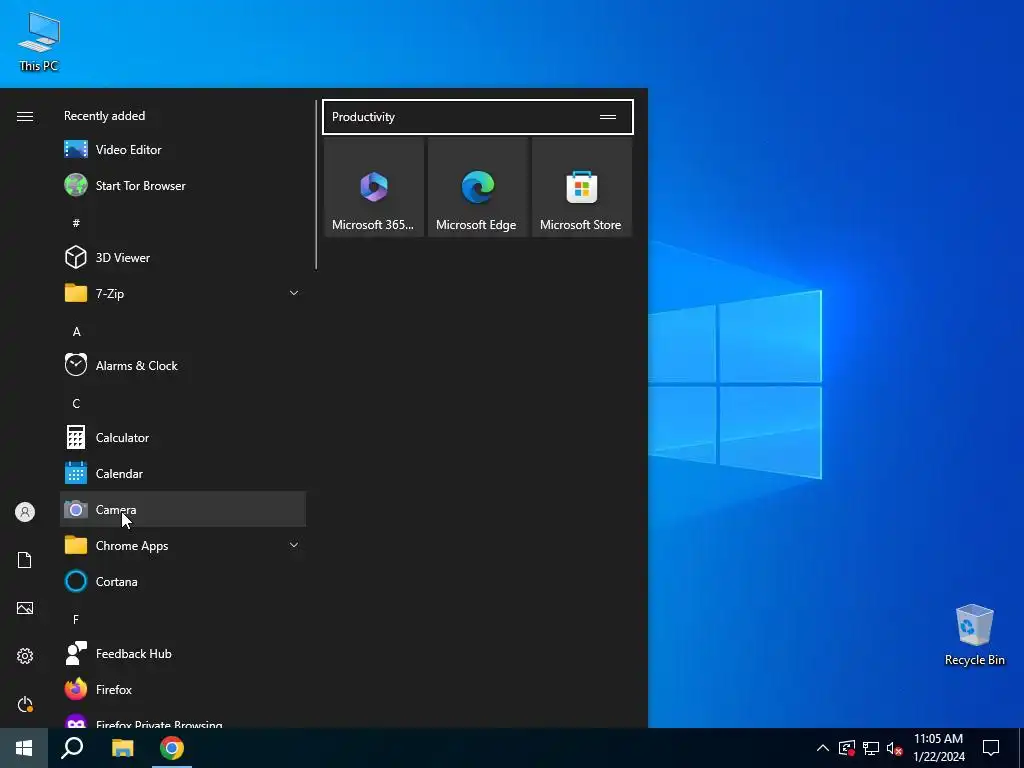
Task: Click the letter C section header
Action: click(76, 404)
